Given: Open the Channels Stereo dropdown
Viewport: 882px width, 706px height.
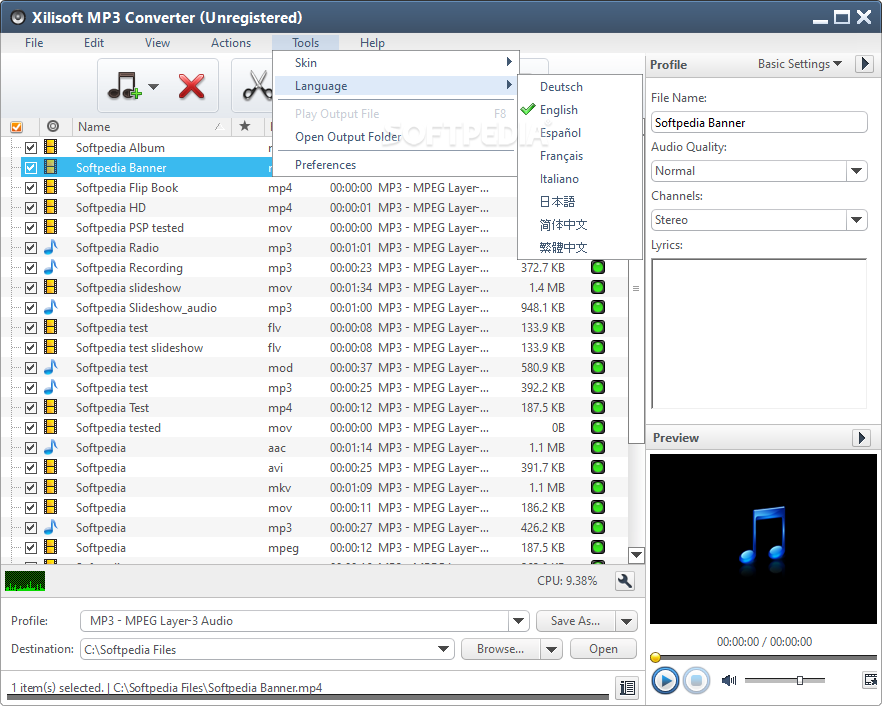Looking at the screenshot, I should 856,220.
